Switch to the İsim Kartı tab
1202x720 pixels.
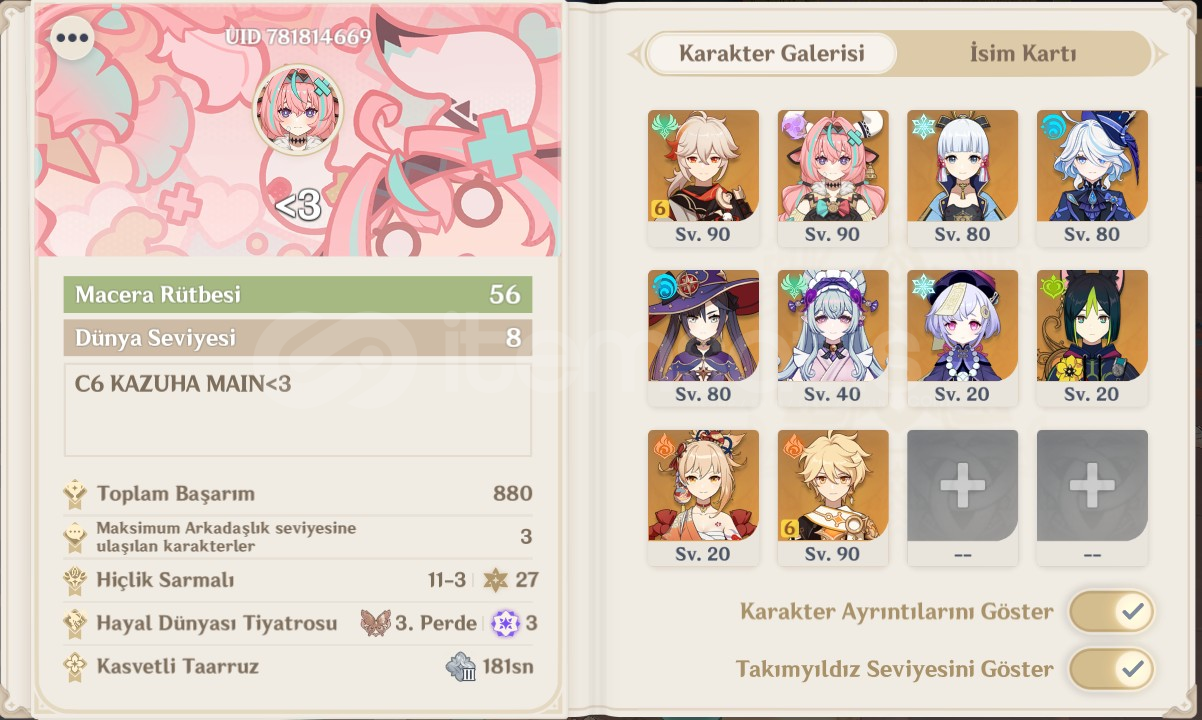[1023, 54]
